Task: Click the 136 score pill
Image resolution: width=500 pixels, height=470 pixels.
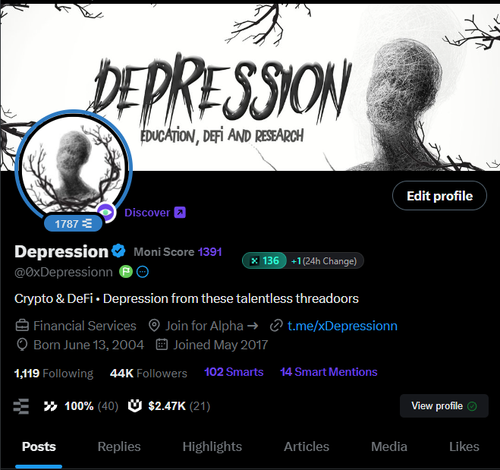Action: tap(264, 261)
